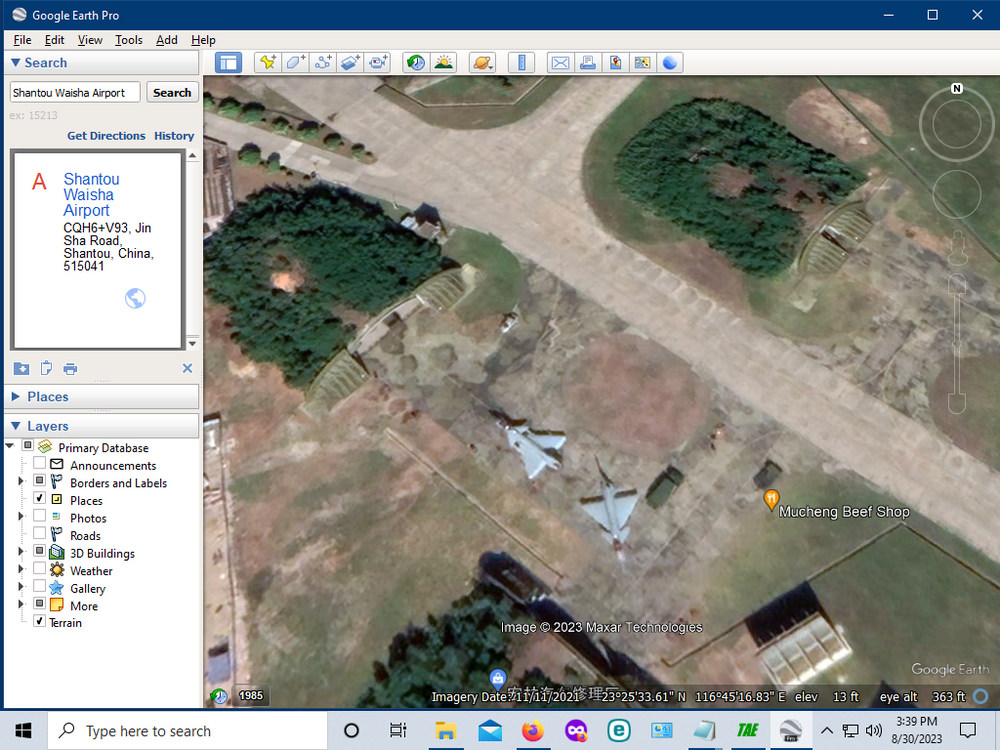Open Firefox from the taskbar
This screenshot has width=1000, height=750.
coord(533,730)
